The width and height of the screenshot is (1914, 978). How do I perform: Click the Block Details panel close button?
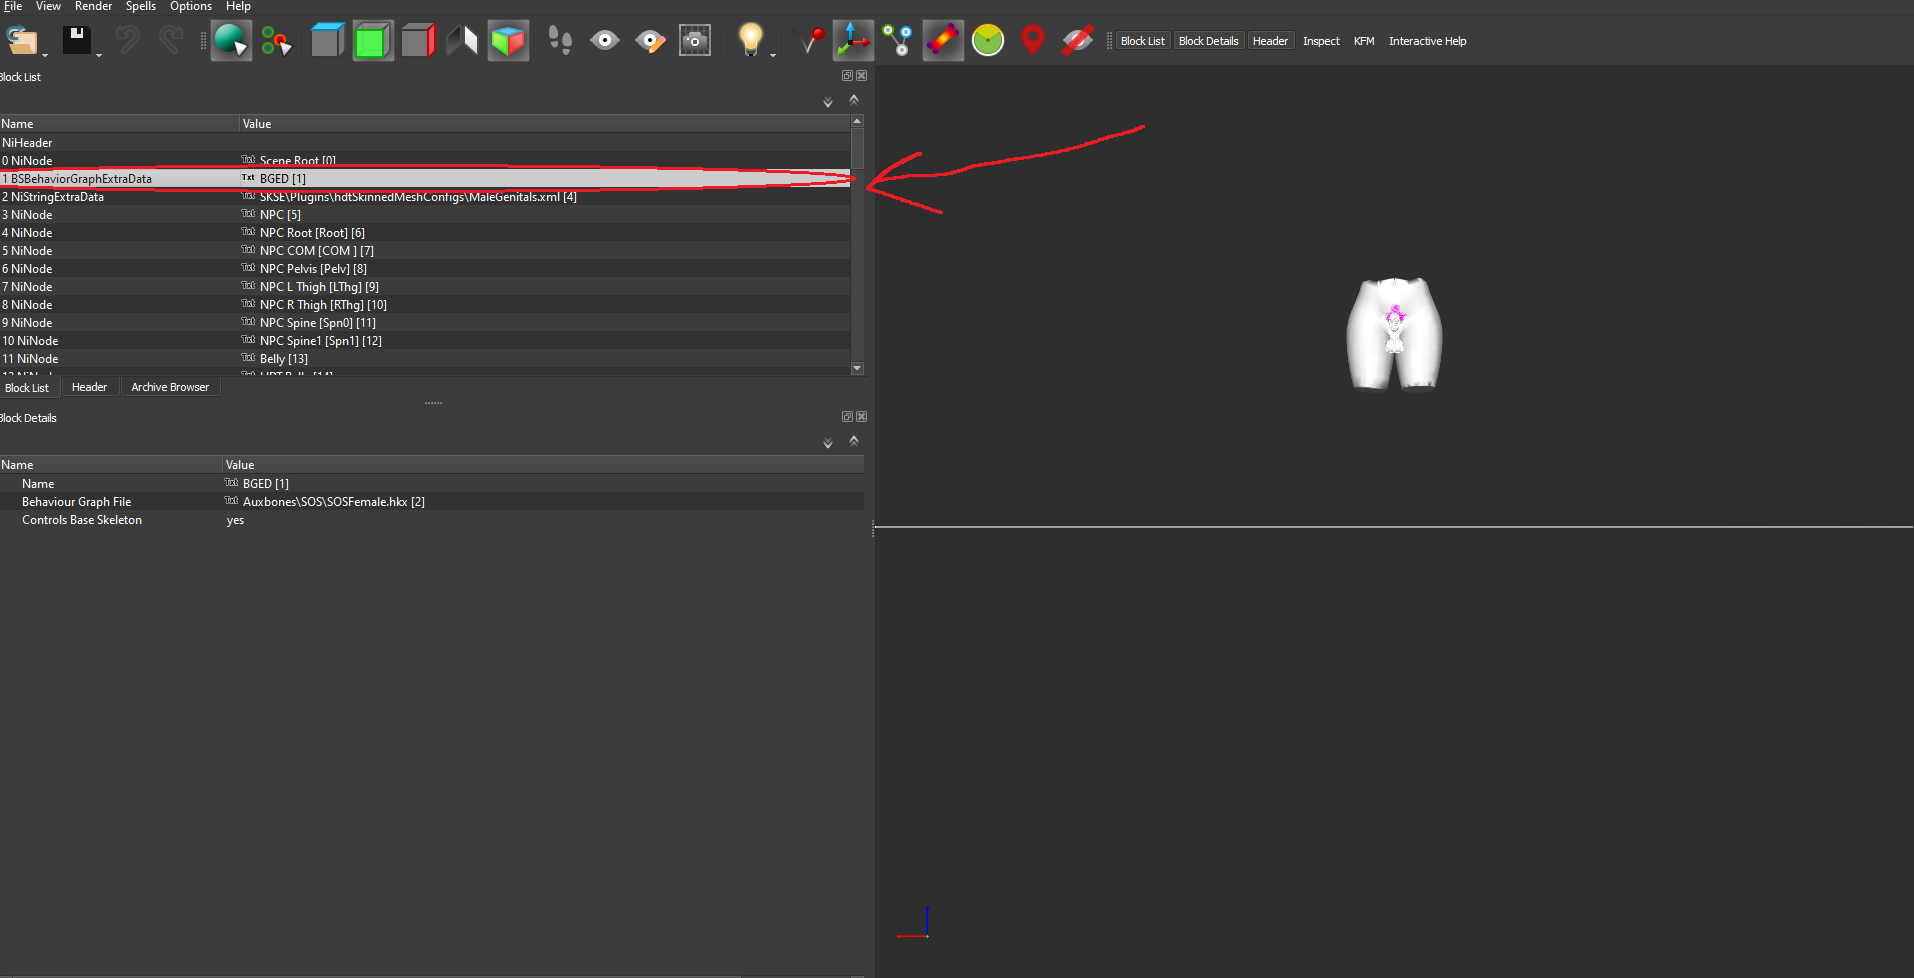click(x=861, y=417)
